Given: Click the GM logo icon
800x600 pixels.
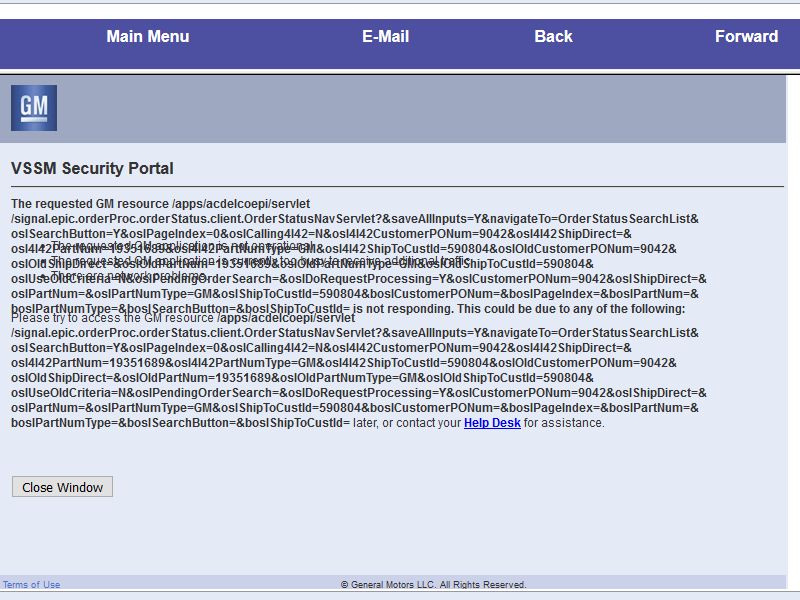Looking at the screenshot, I should point(34,108).
